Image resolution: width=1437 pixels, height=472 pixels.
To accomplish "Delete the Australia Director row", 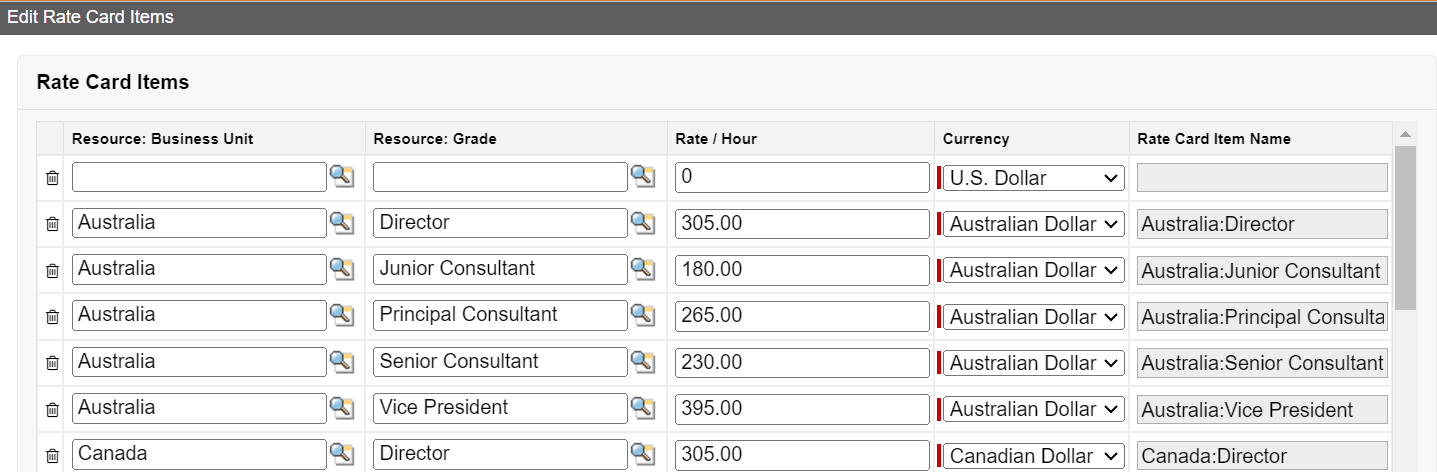I will point(53,224).
